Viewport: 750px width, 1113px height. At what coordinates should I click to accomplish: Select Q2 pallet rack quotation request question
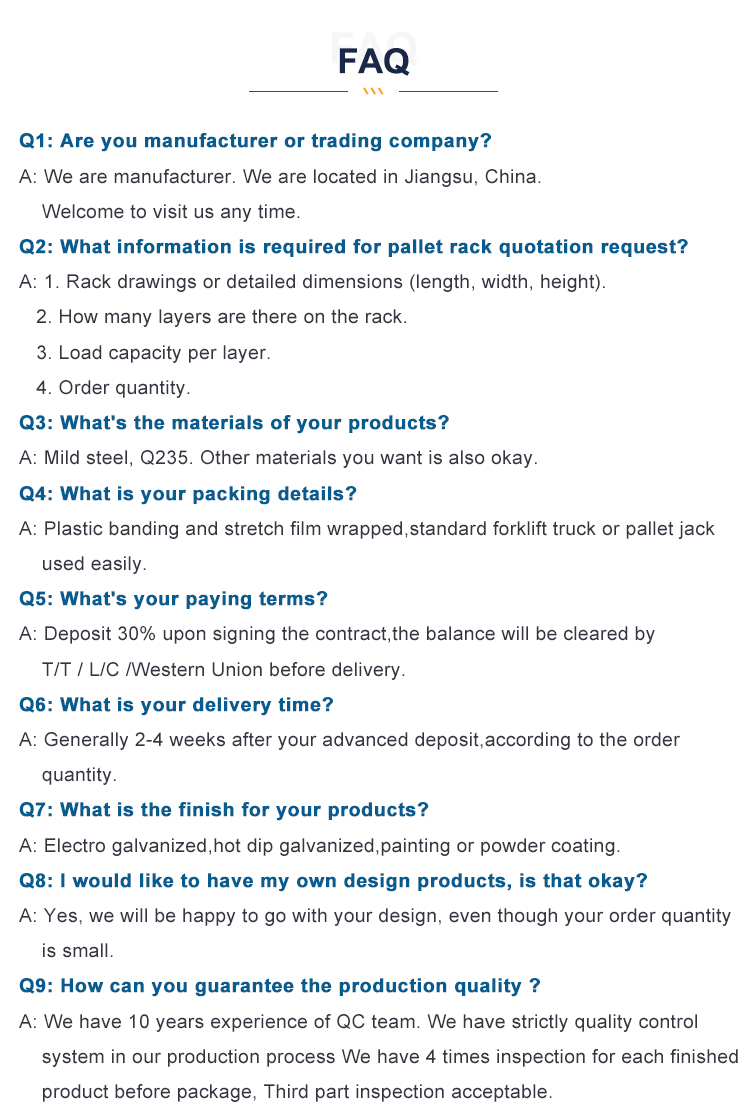click(353, 246)
